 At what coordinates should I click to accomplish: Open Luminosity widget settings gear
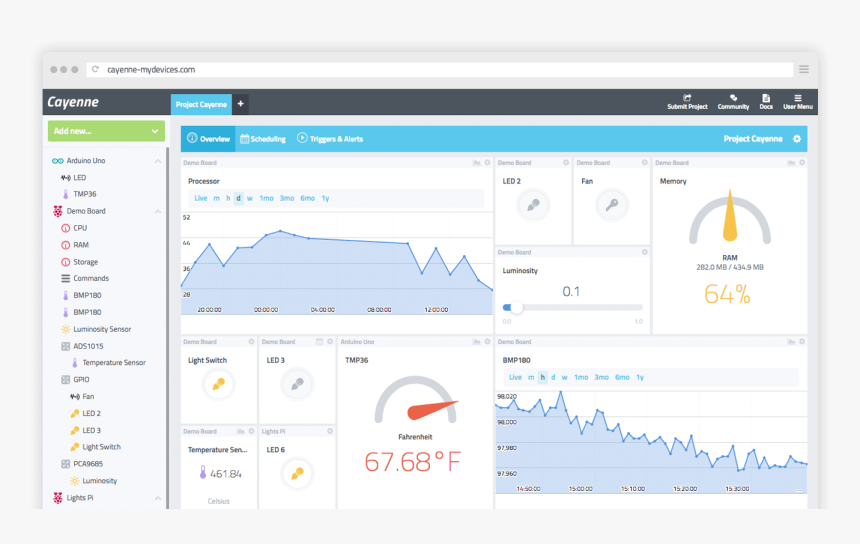[x=644, y=252]
